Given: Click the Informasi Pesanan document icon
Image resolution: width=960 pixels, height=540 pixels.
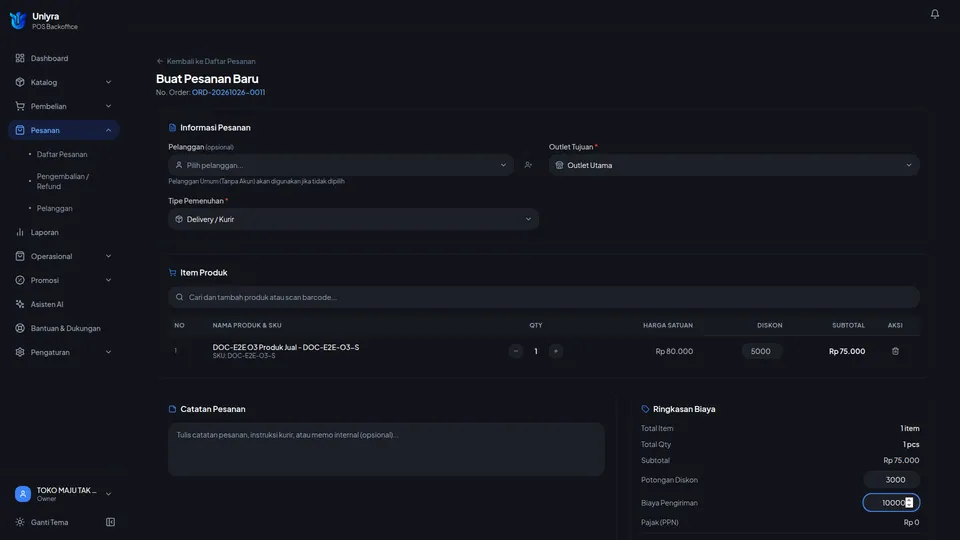Looking at the screenshot, I should [172, 127].
